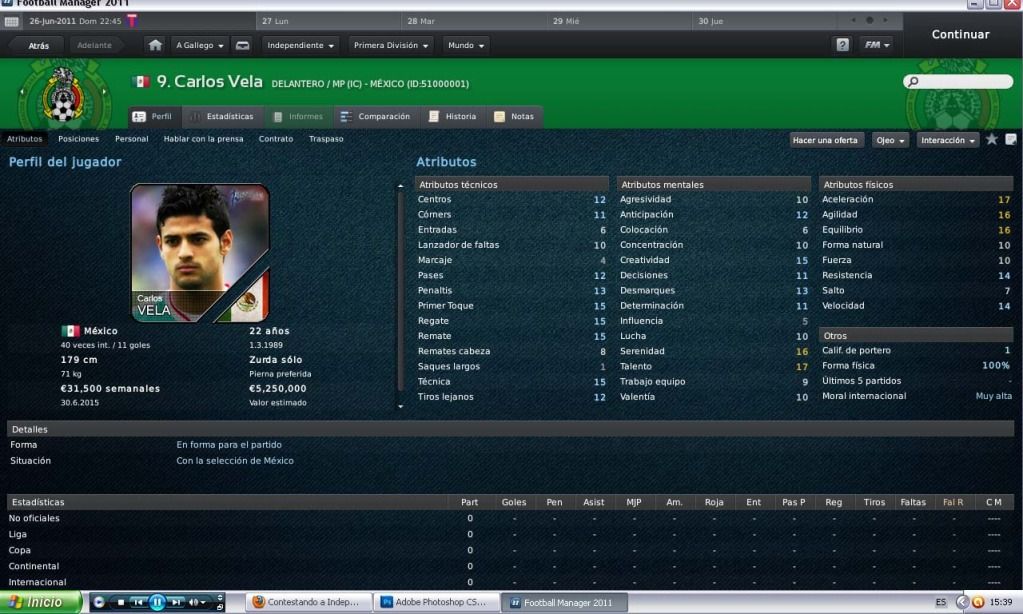Select the 28 Mar calendar day
The image size is (1023, 614).
475,21
